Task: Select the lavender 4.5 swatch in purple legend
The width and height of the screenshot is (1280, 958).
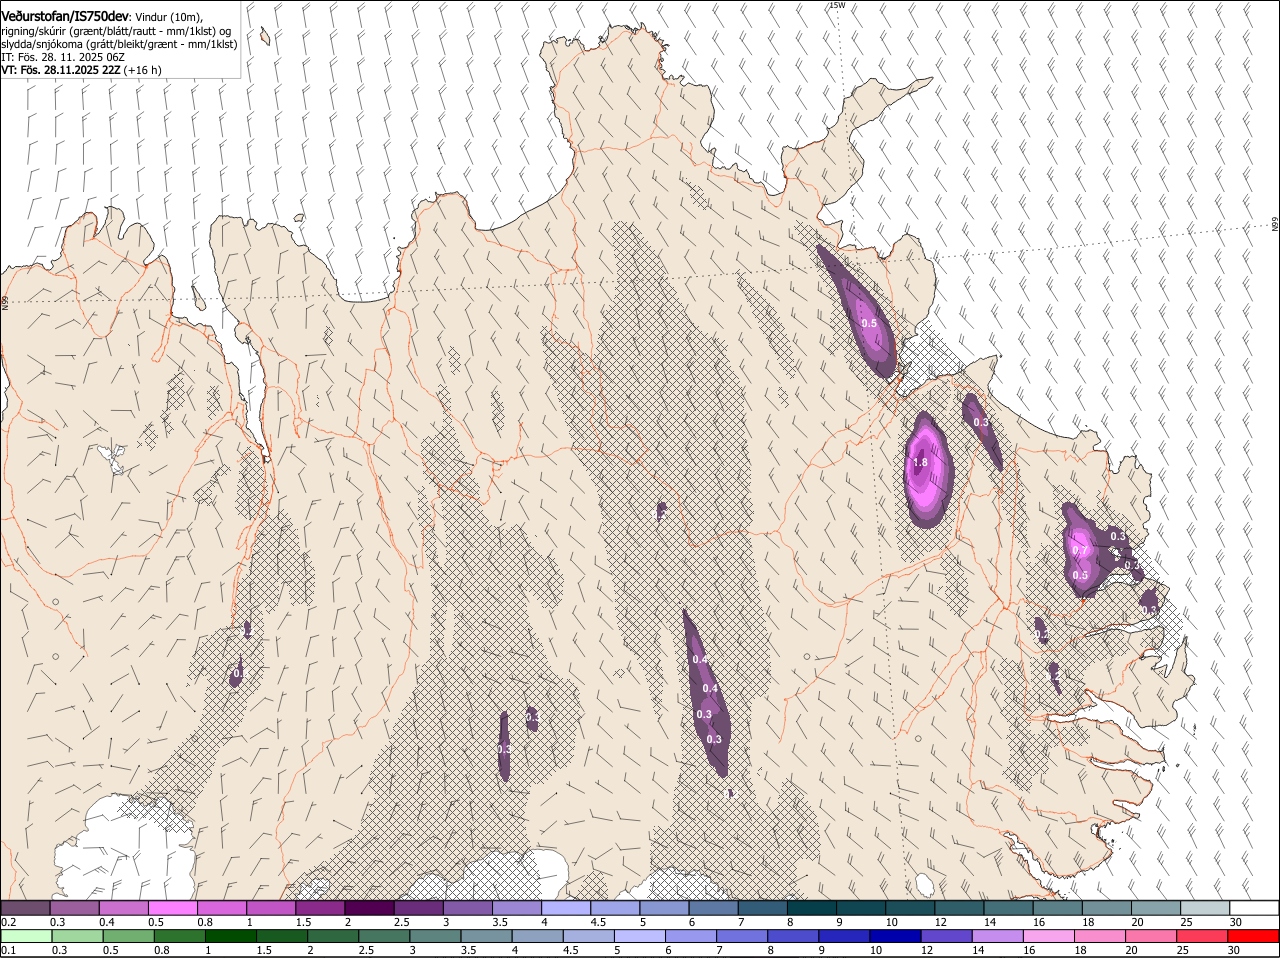Action: pyautogui.click(x=613, y=907)
